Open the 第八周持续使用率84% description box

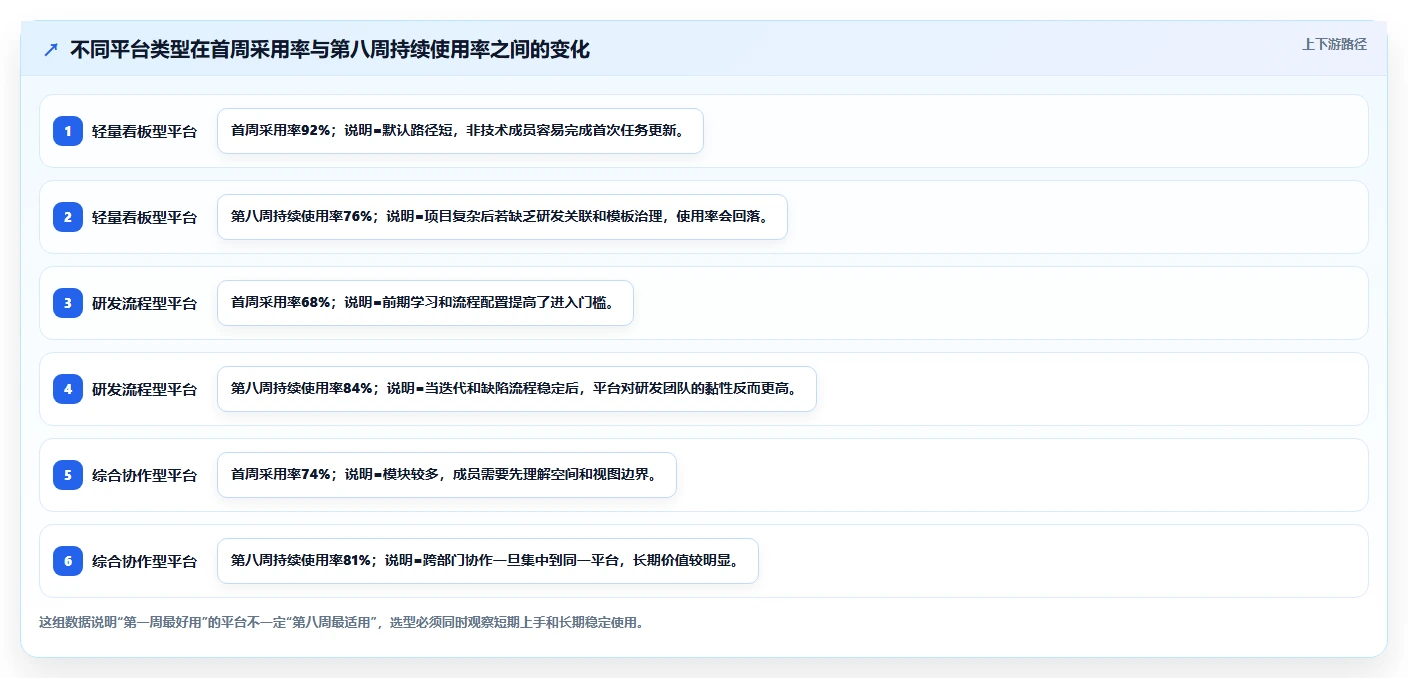point(517,389)
